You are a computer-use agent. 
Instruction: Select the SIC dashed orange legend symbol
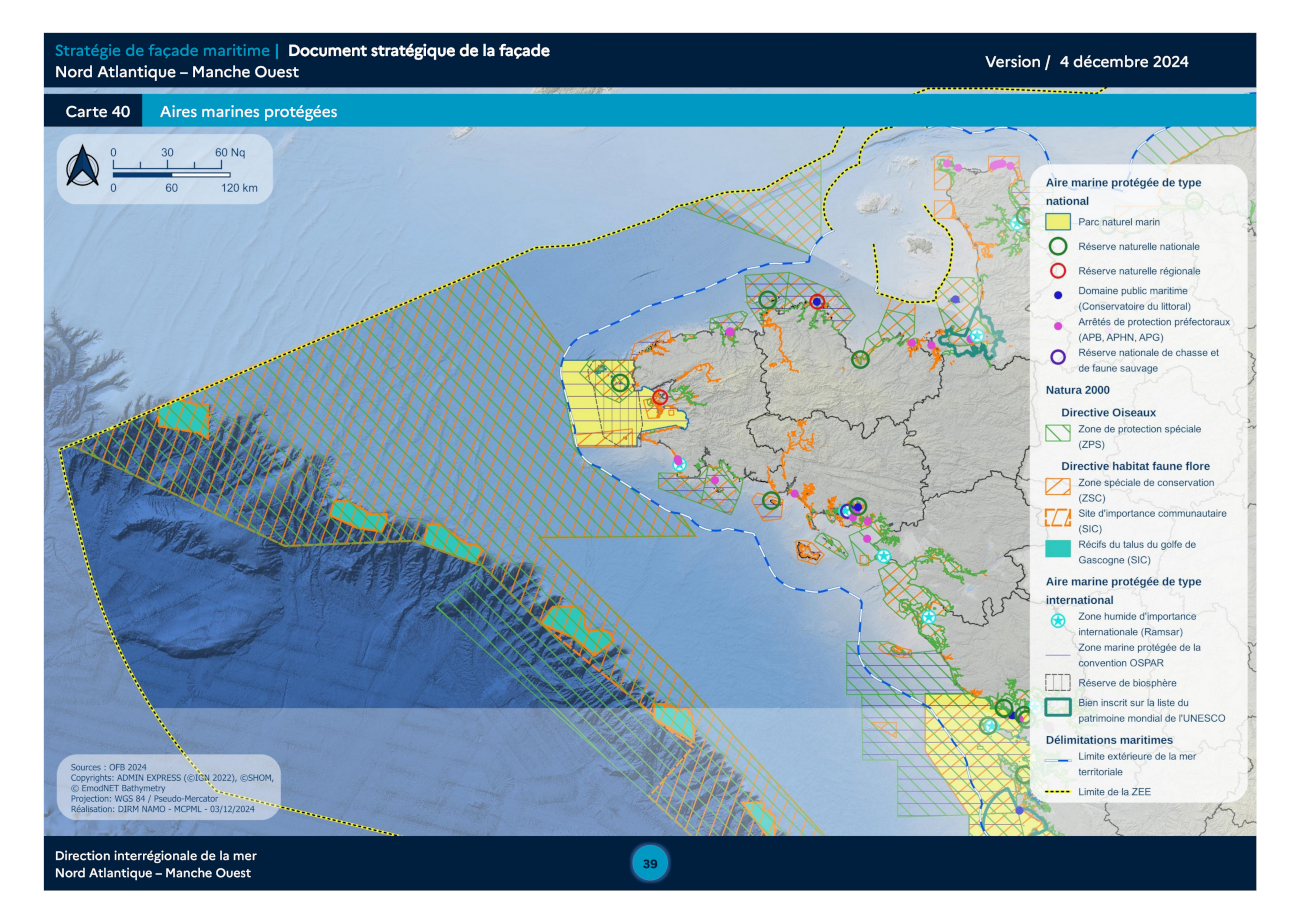pyautogui.click(x=1057, y=517)
